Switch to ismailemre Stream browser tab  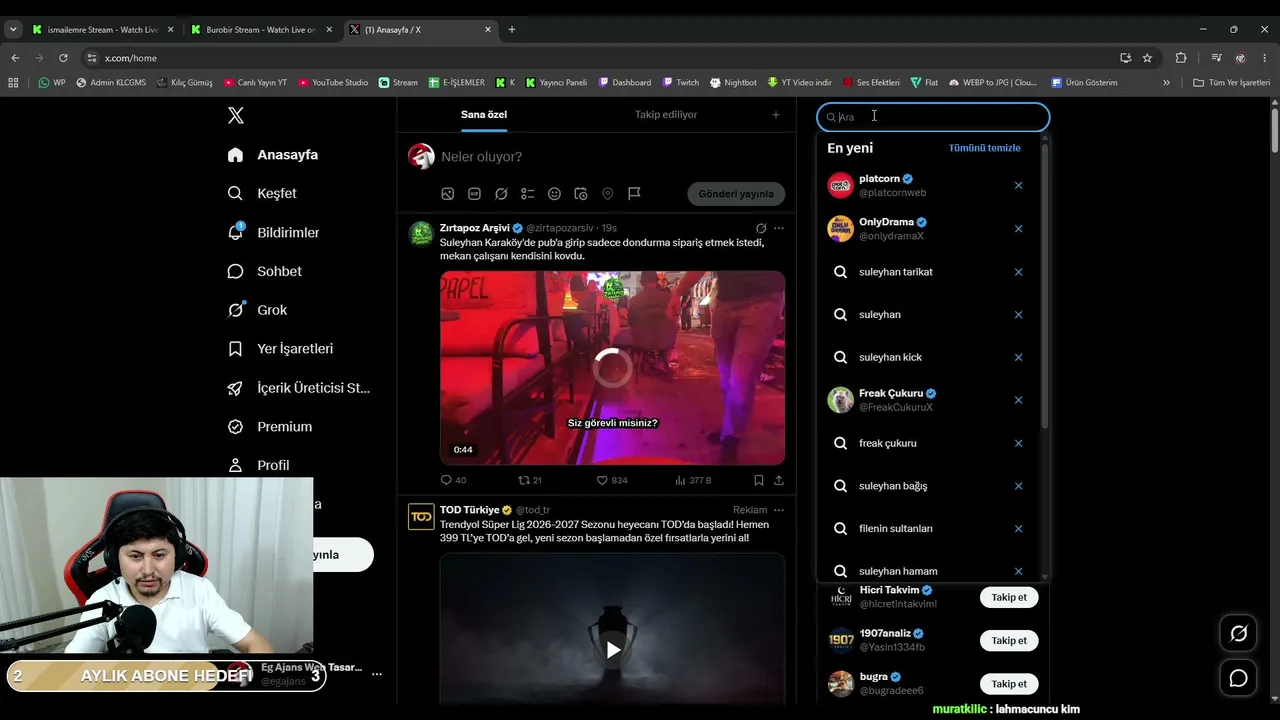click(103, 29)
